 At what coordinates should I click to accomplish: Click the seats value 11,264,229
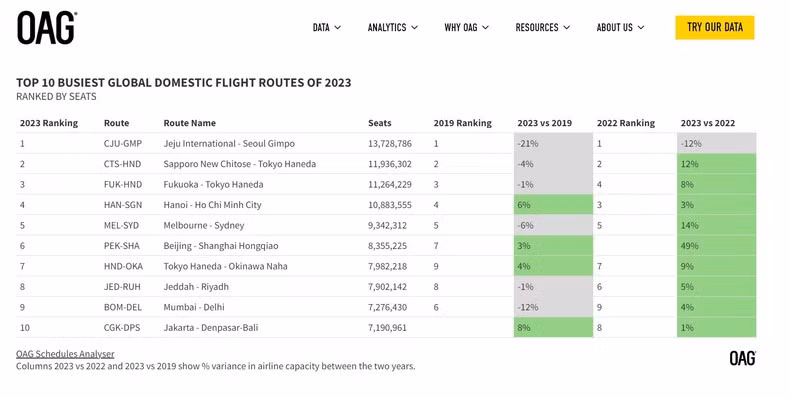coord(389,184)
